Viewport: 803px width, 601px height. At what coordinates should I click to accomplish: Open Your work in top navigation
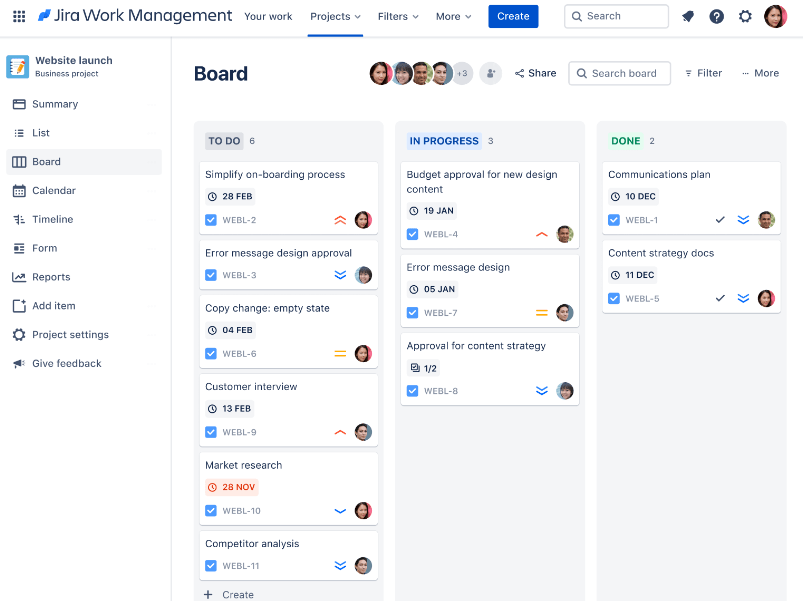click(268, 16)
